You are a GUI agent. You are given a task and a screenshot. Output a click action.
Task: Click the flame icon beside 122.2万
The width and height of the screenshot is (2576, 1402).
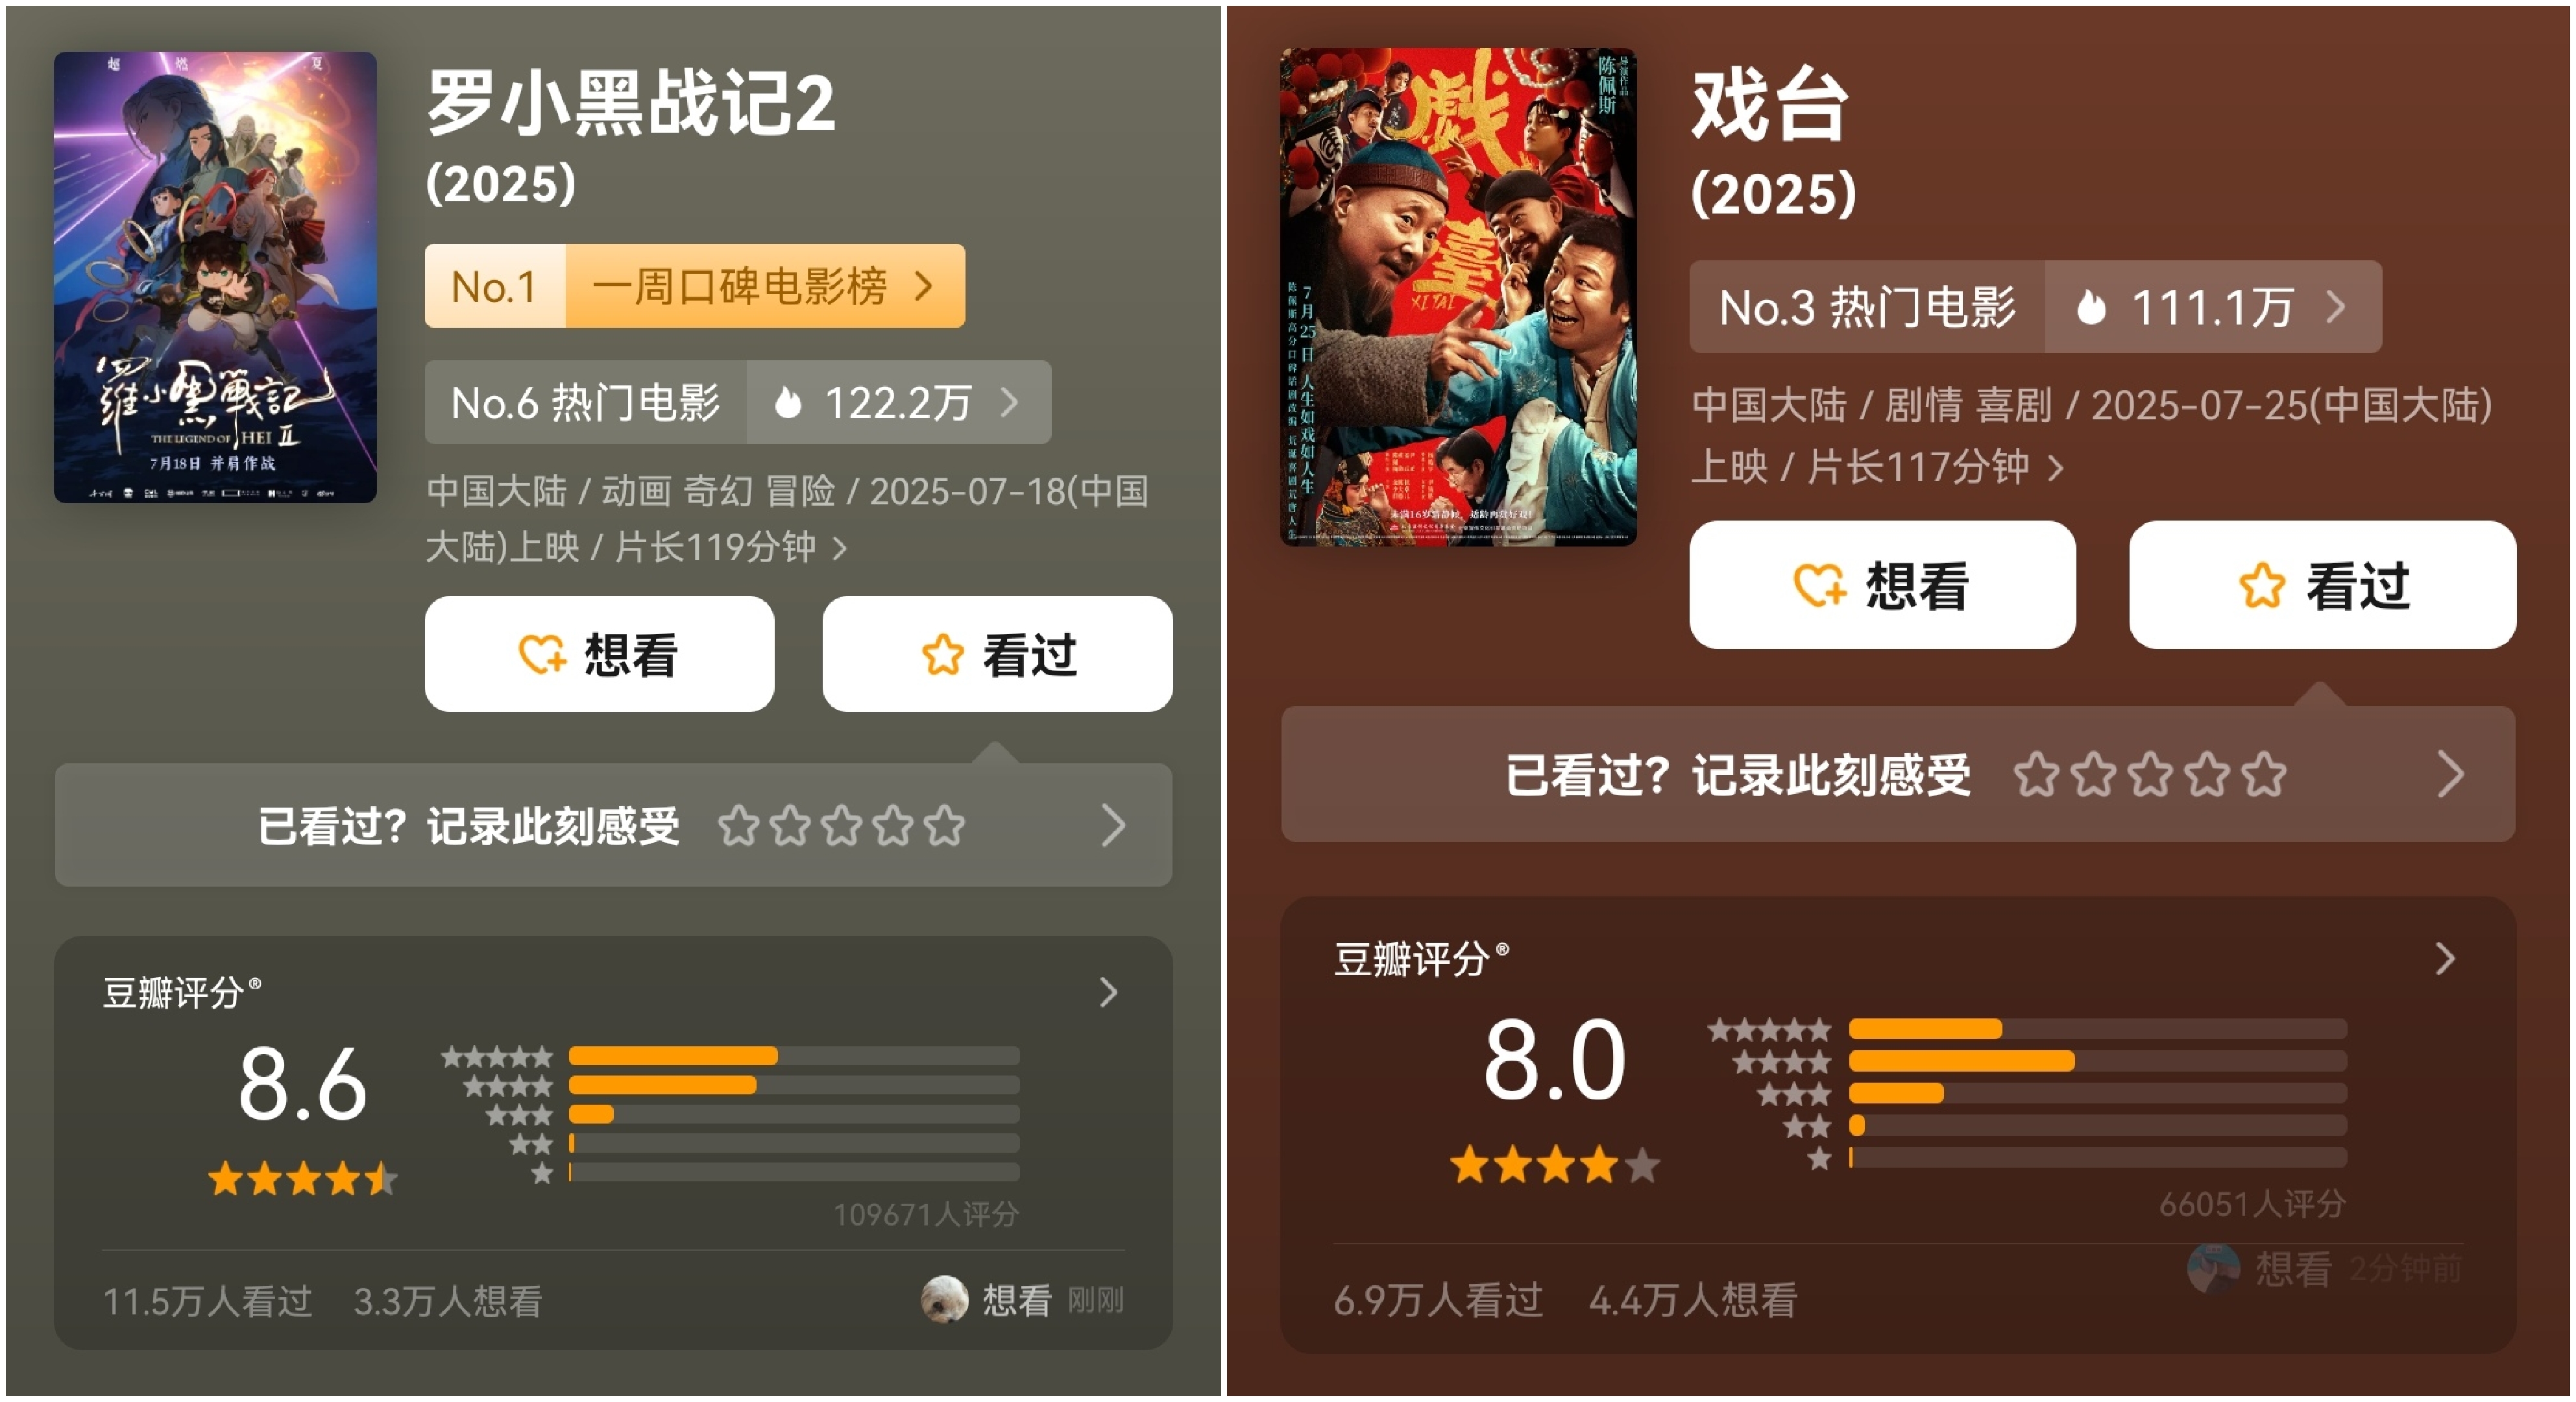coord(788,402)
